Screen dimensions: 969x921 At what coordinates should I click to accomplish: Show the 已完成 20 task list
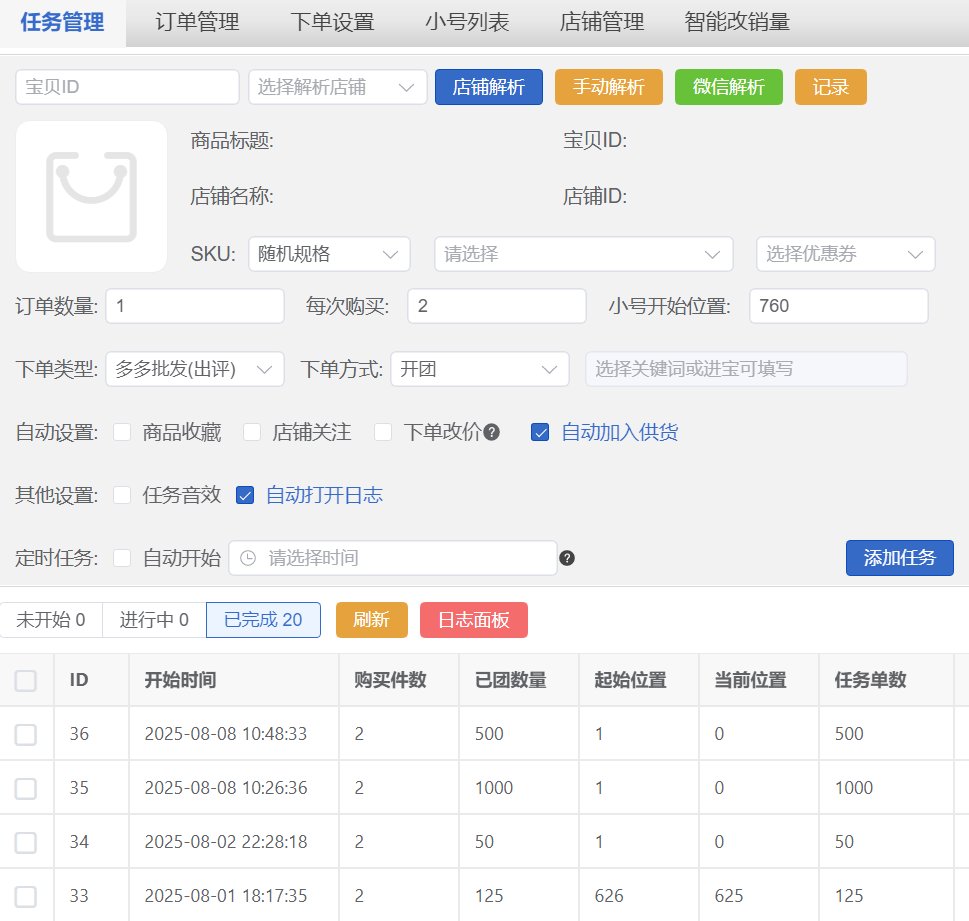[x=263, y=620]
